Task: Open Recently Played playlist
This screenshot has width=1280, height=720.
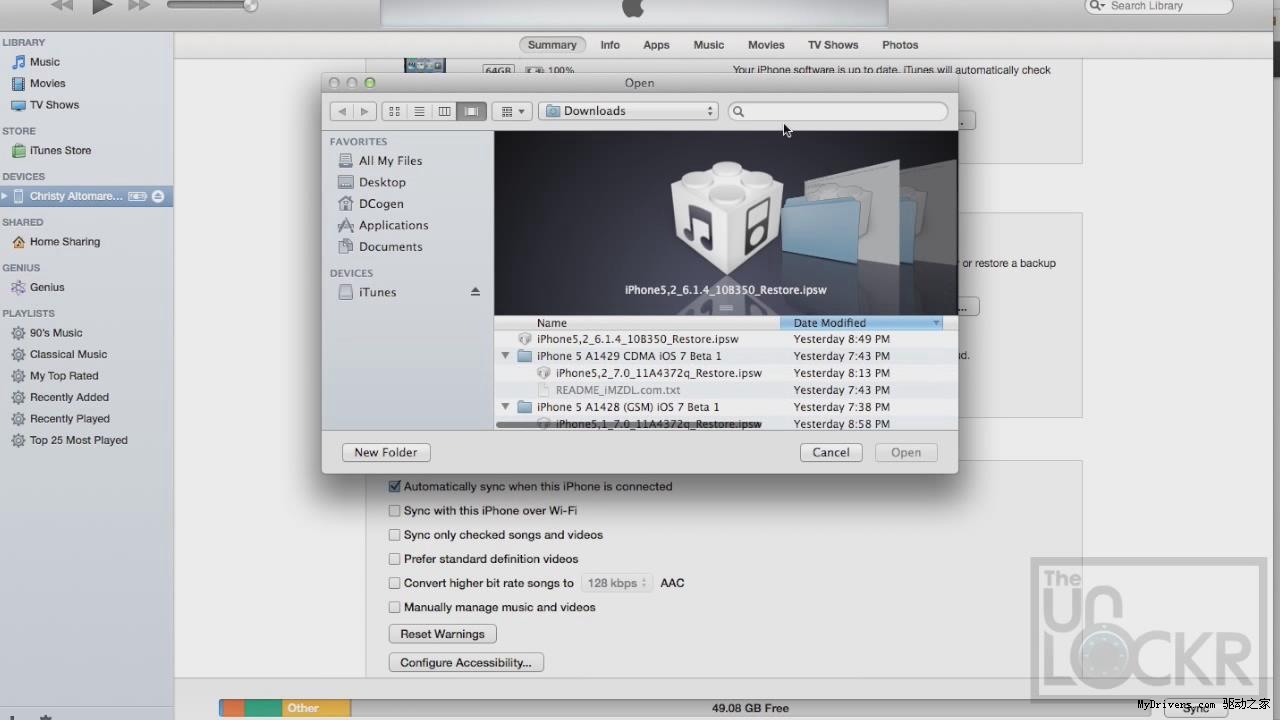Action: click(70, 419)
